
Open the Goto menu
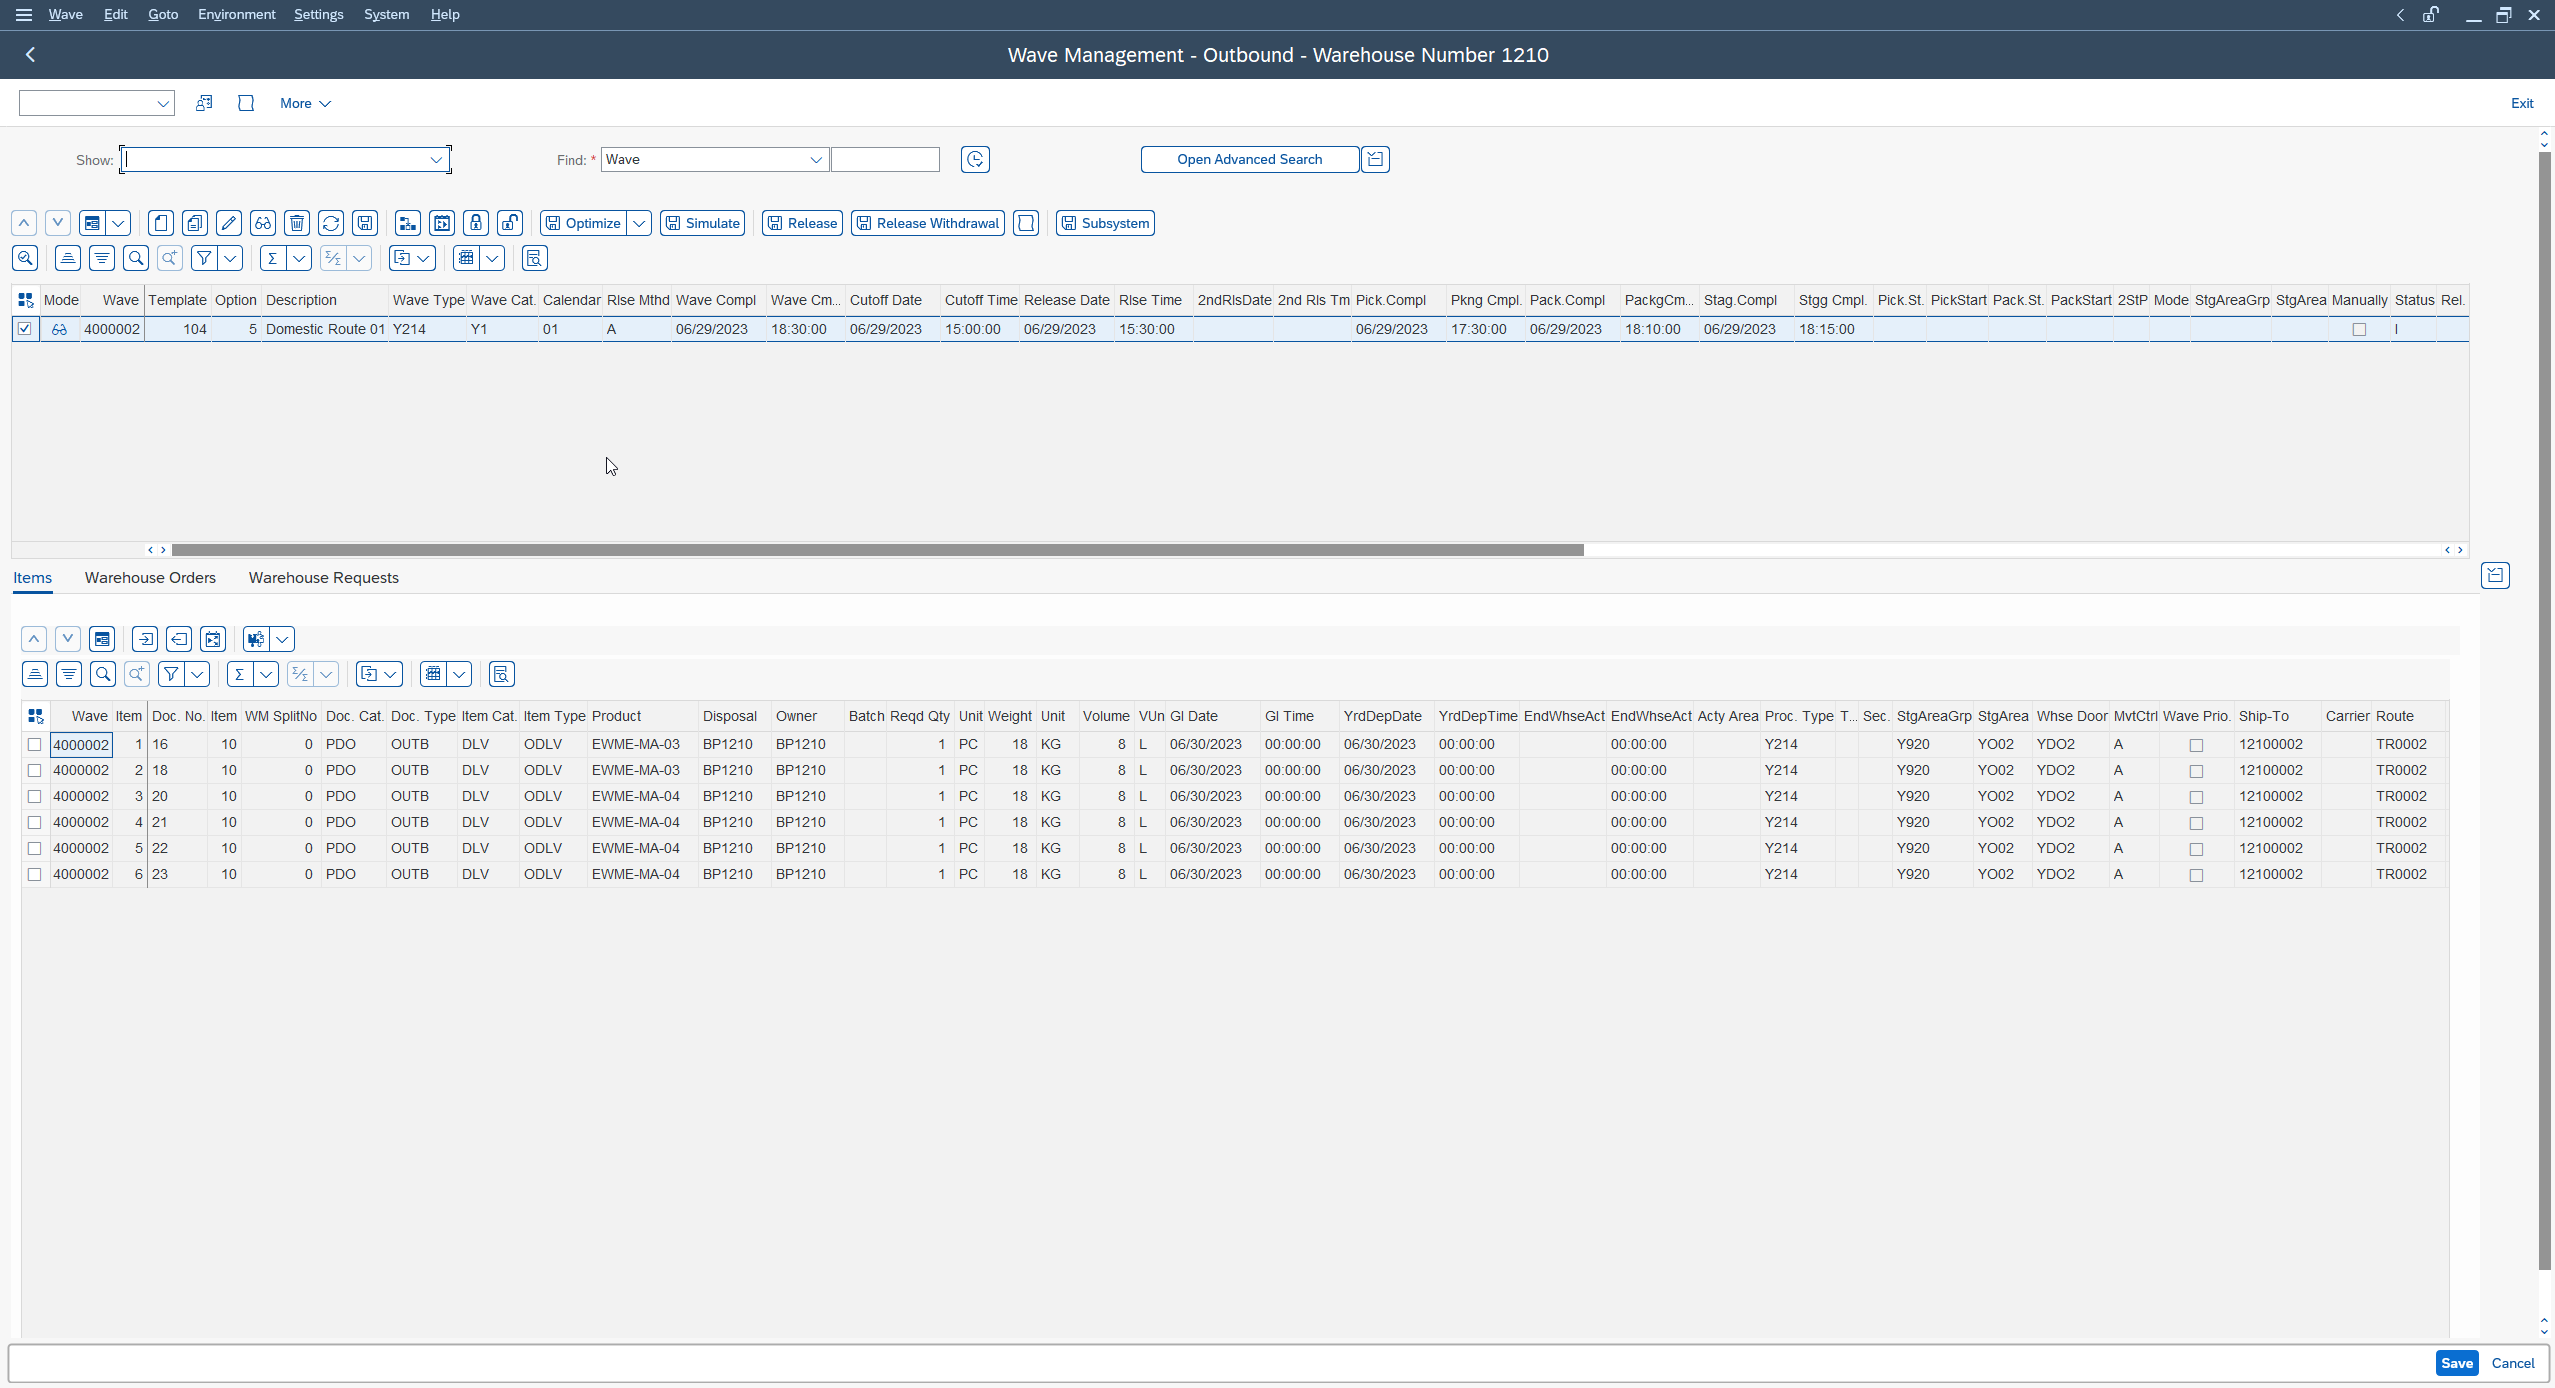point(163,14)
